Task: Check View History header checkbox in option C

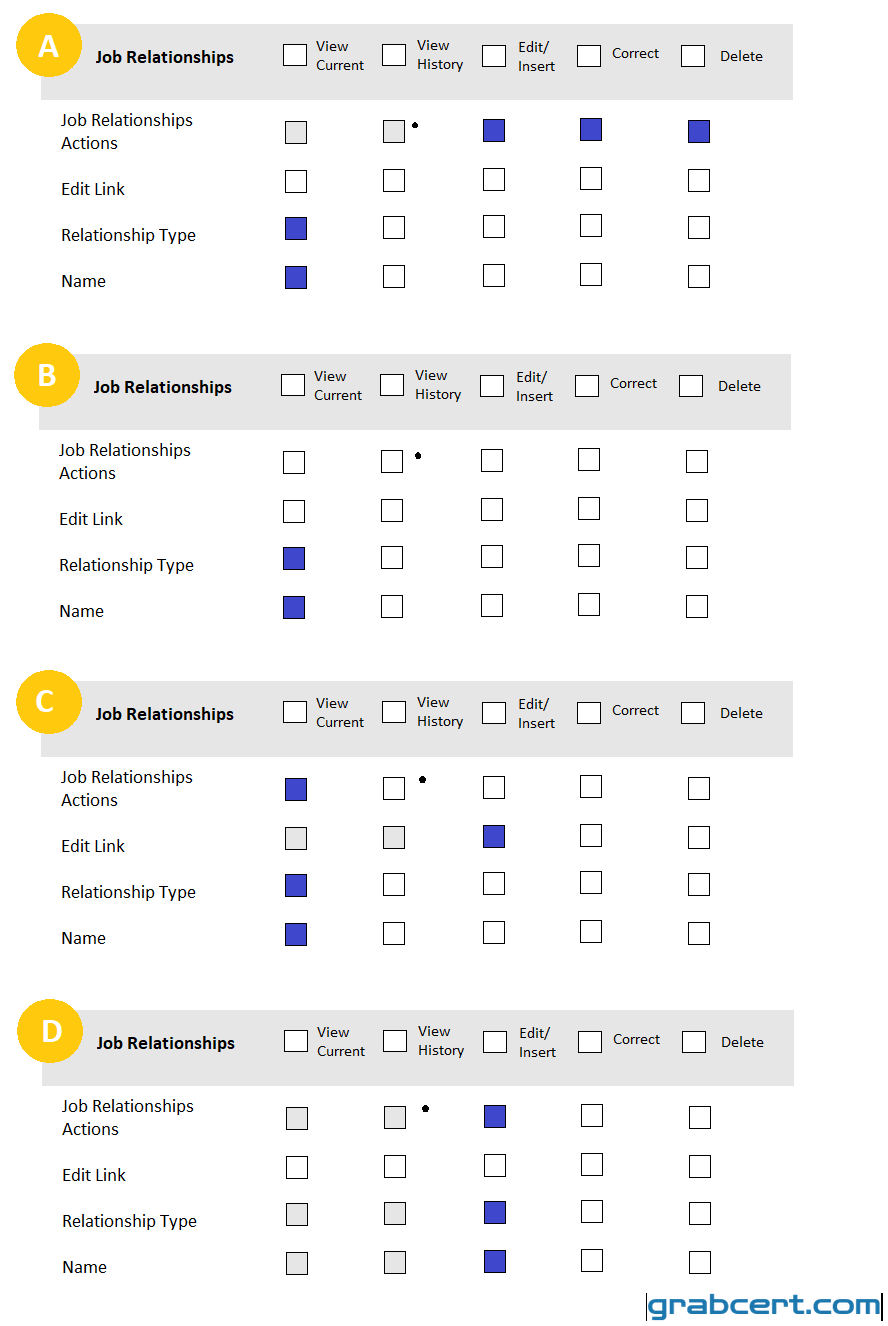Action: click(x=394, y=711)
